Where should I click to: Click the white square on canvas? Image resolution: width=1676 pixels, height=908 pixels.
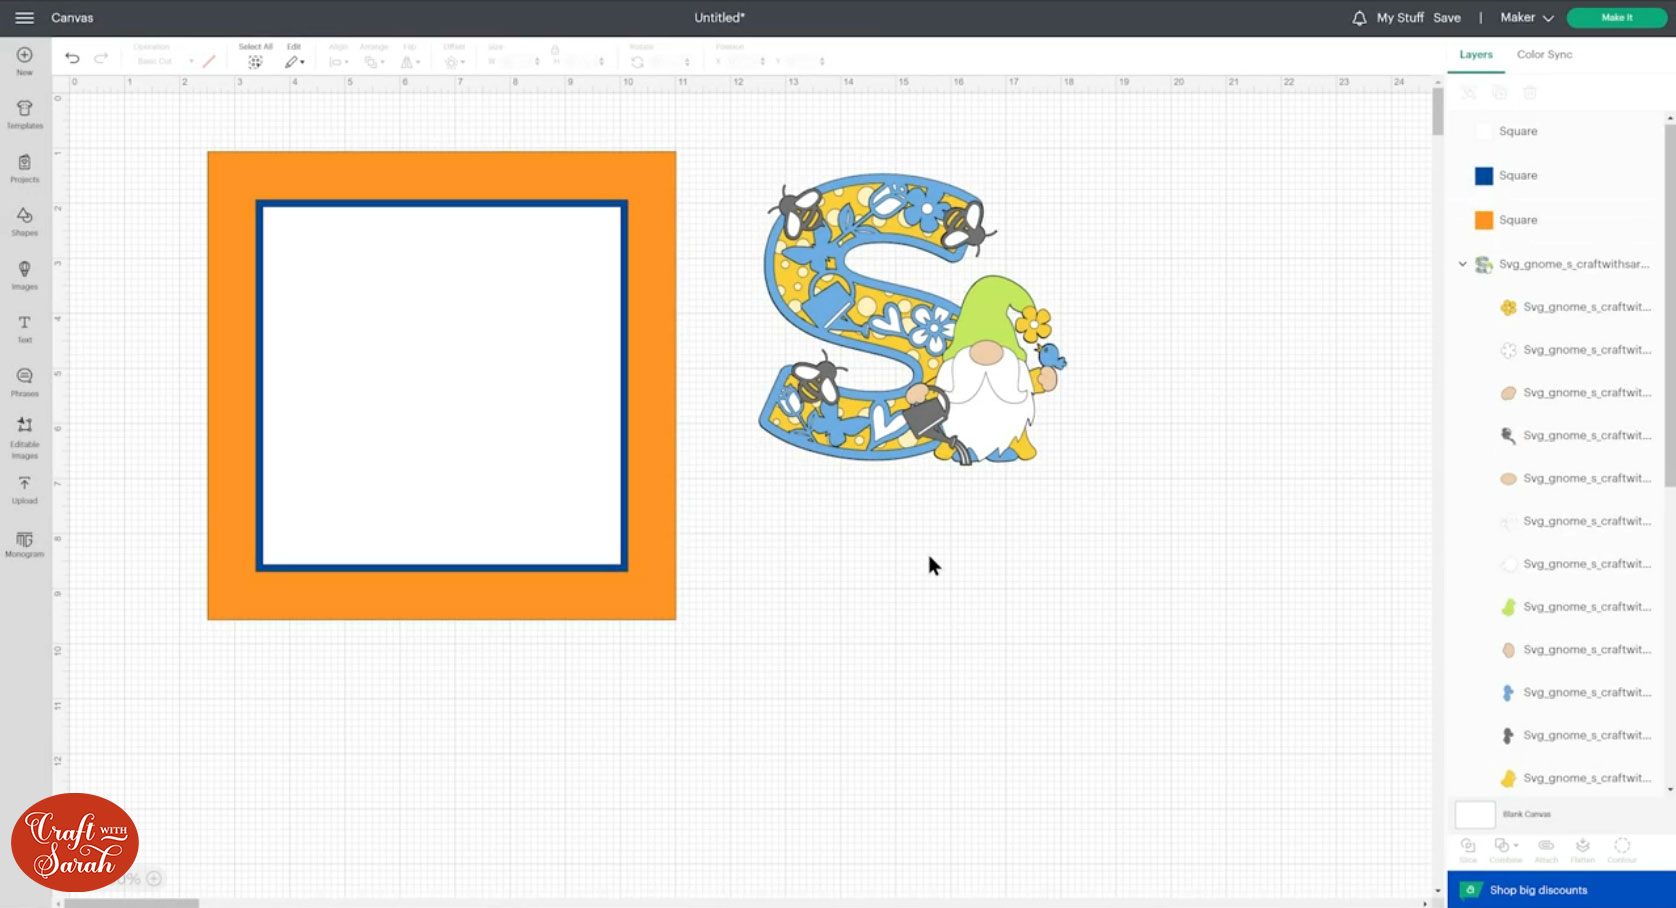442,385
